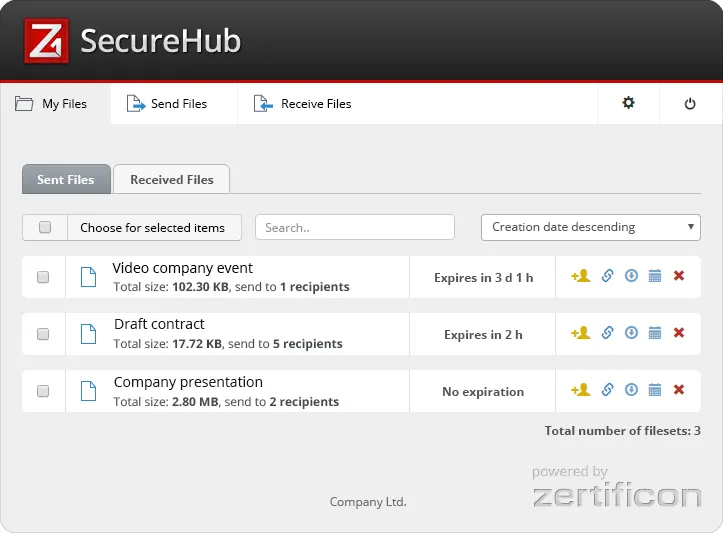Open the My Files section
Viewport: 723px width, 533px height.
pyautogui.click(x=55, y=104)
